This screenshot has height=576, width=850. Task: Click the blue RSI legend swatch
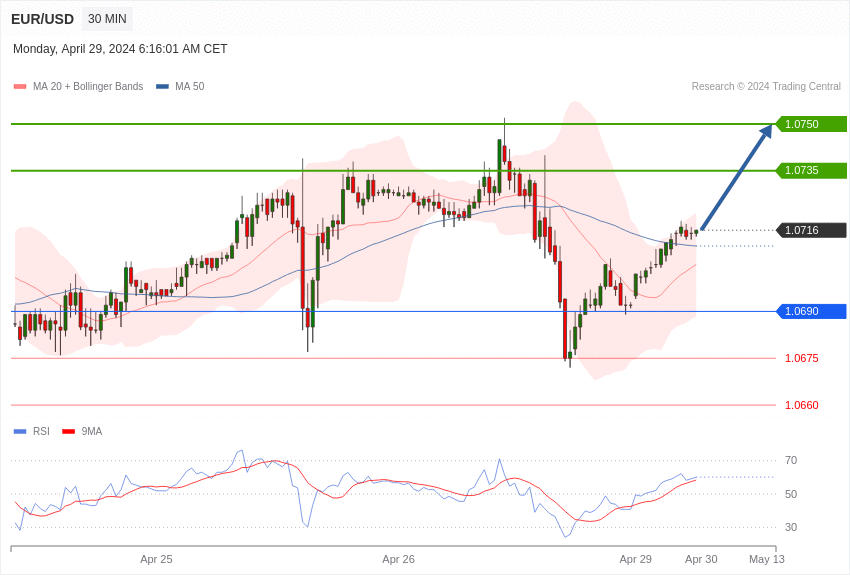(x=20, y=432)
